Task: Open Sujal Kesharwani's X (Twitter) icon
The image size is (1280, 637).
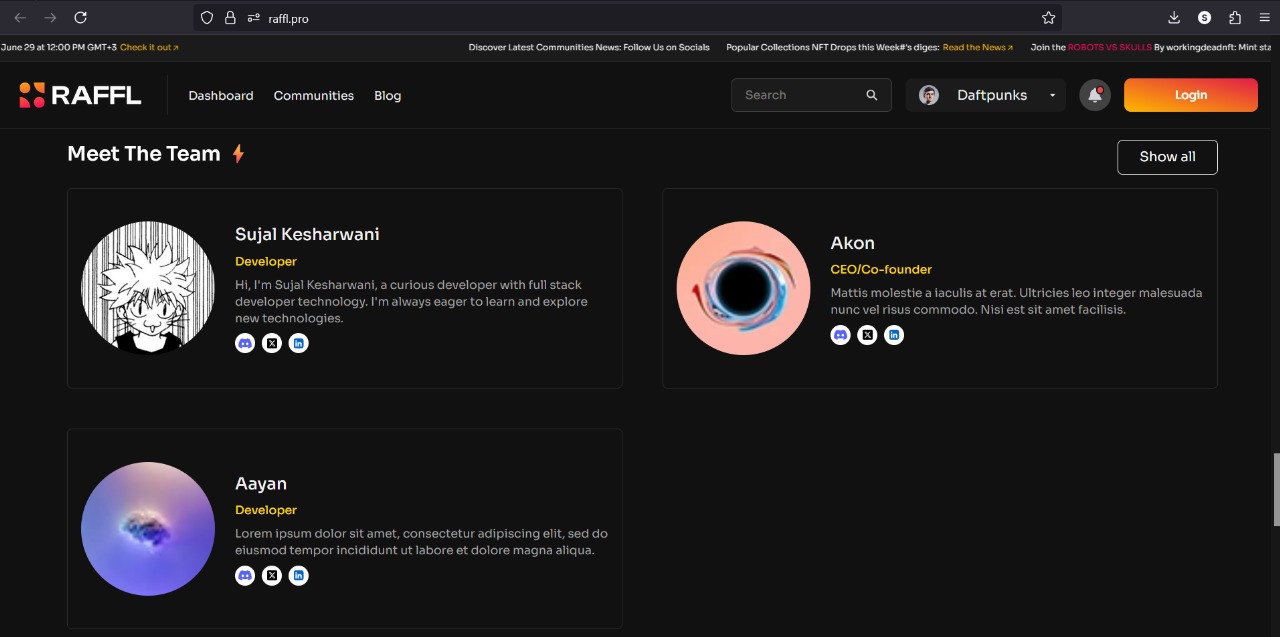Action: (272, 343)
